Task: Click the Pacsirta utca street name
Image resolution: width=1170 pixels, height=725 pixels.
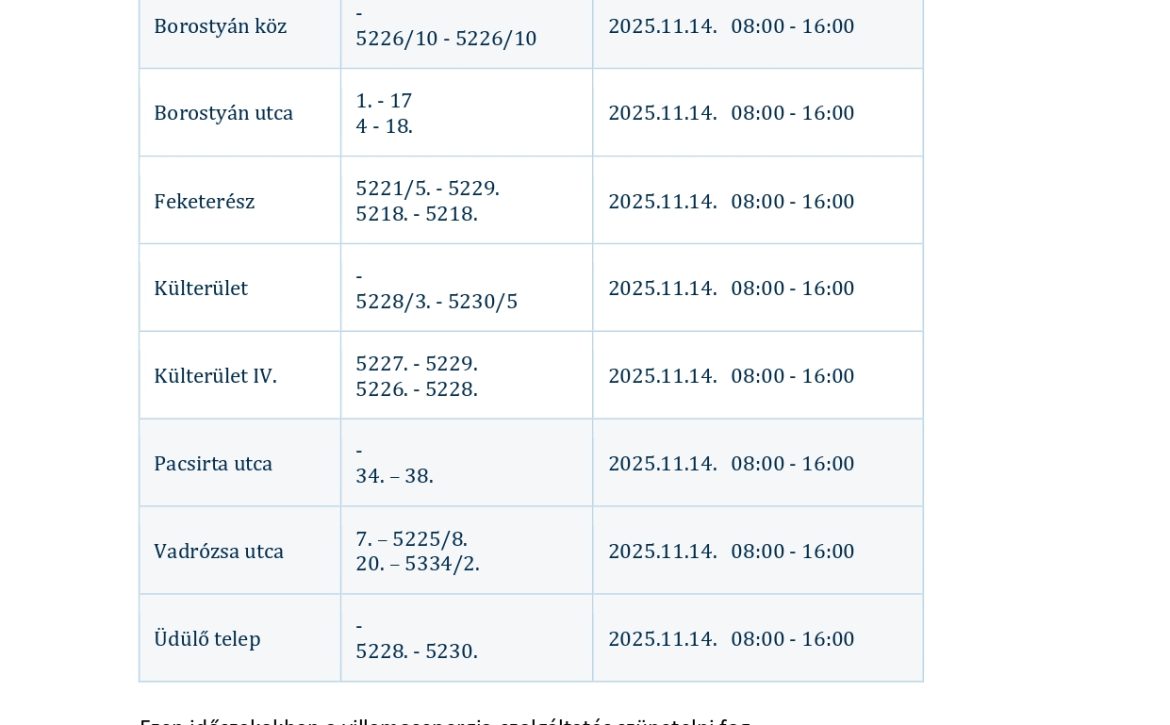Action: (x=213, y=464)
